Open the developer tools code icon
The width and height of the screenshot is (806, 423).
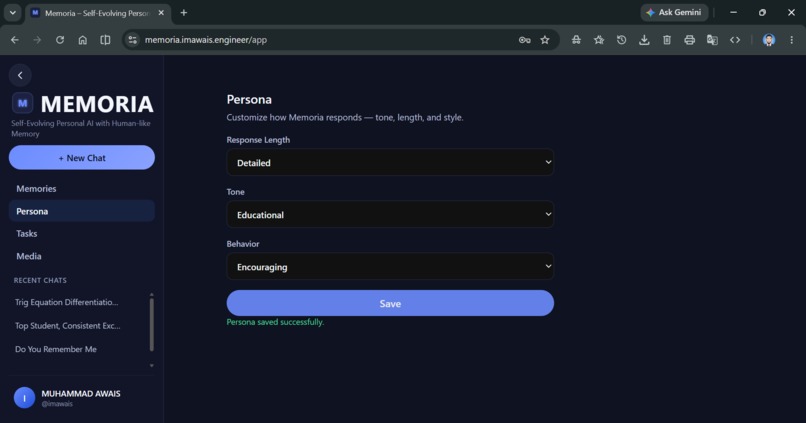[x=735, y=40]
